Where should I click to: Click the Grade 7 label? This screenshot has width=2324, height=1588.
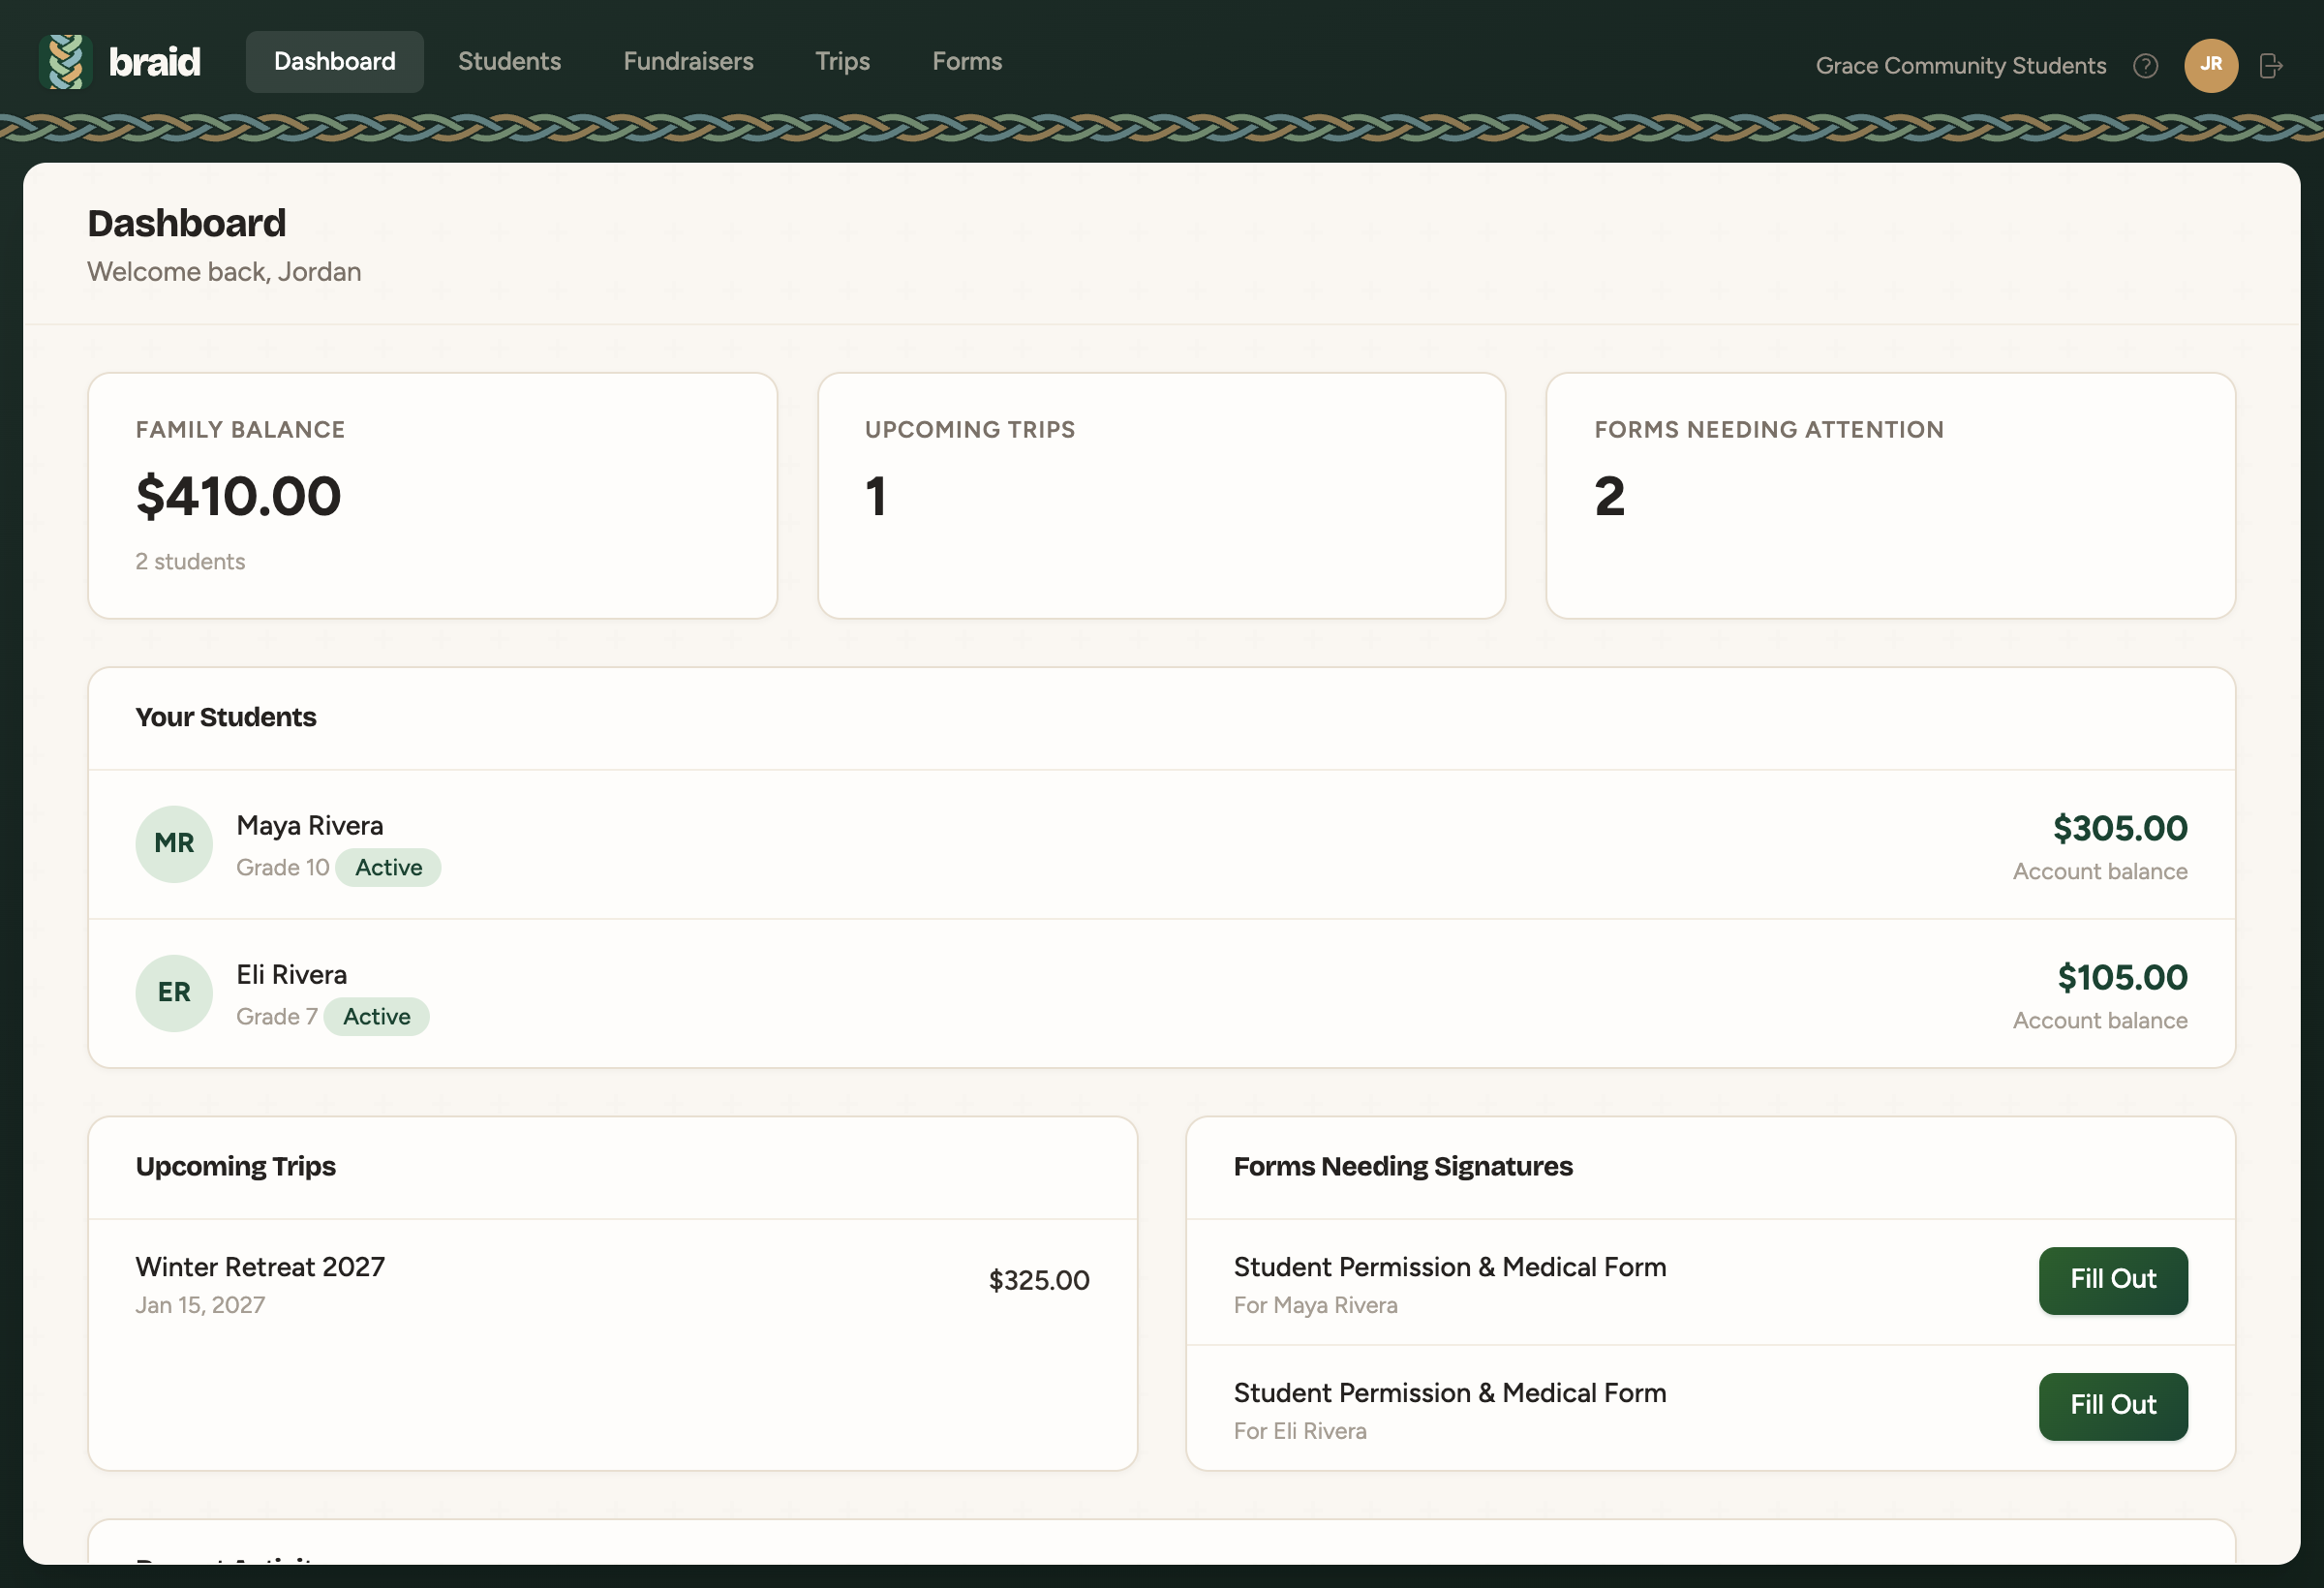tap(277, 1017)
